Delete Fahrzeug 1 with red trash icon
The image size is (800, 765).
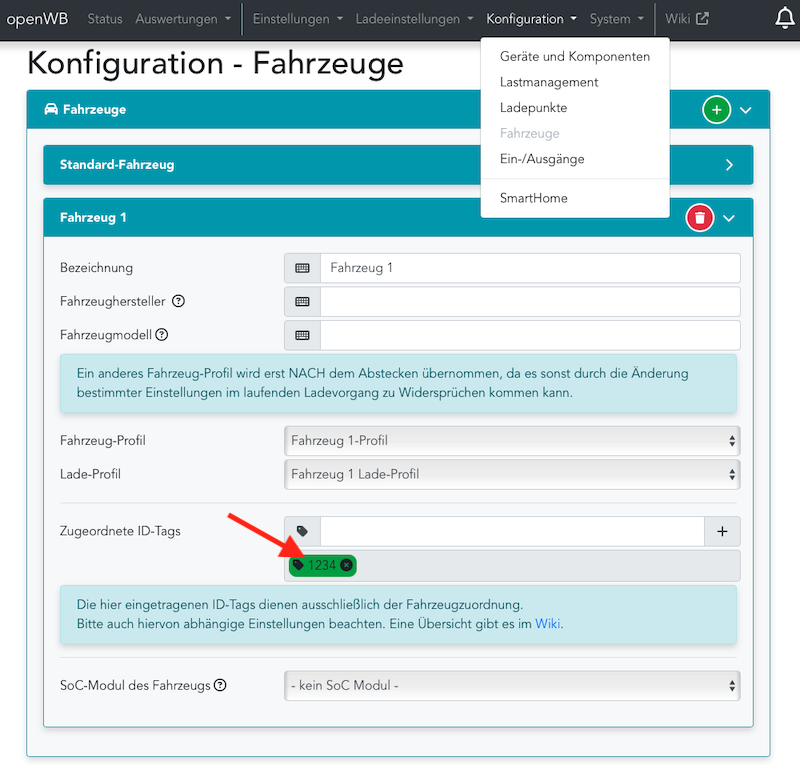(700, 217)
